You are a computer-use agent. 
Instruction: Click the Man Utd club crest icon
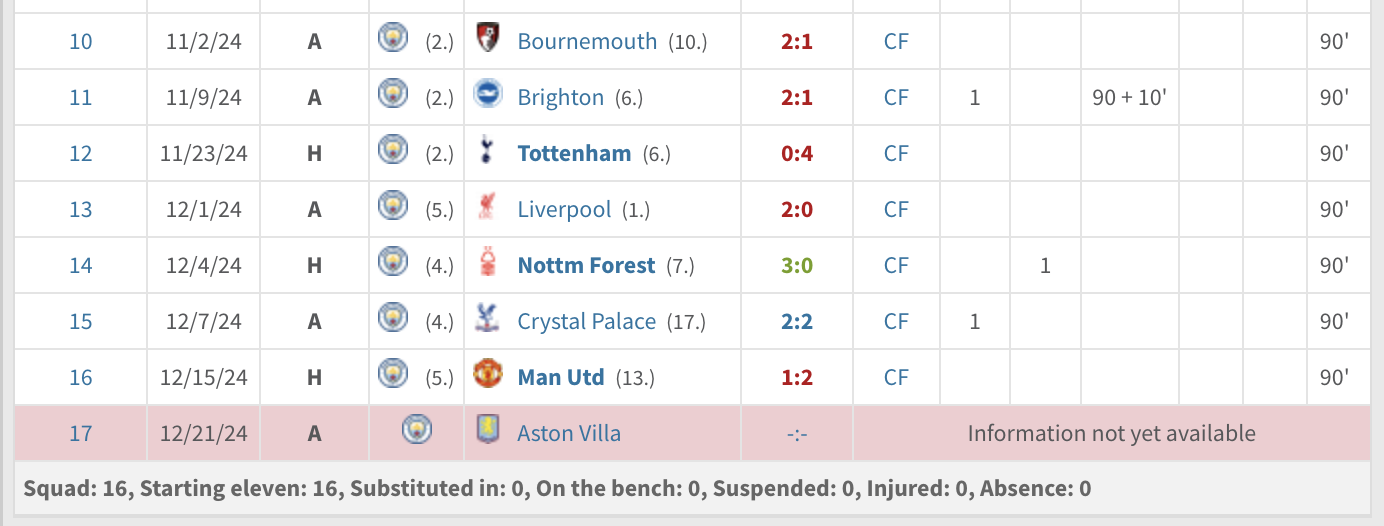point(488,376)
